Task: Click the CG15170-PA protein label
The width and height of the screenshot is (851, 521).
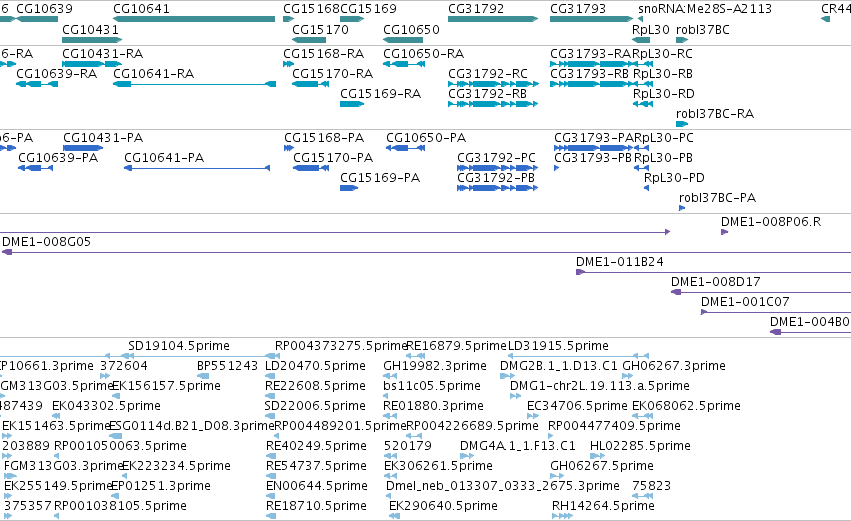Action: tap(333, 158)
